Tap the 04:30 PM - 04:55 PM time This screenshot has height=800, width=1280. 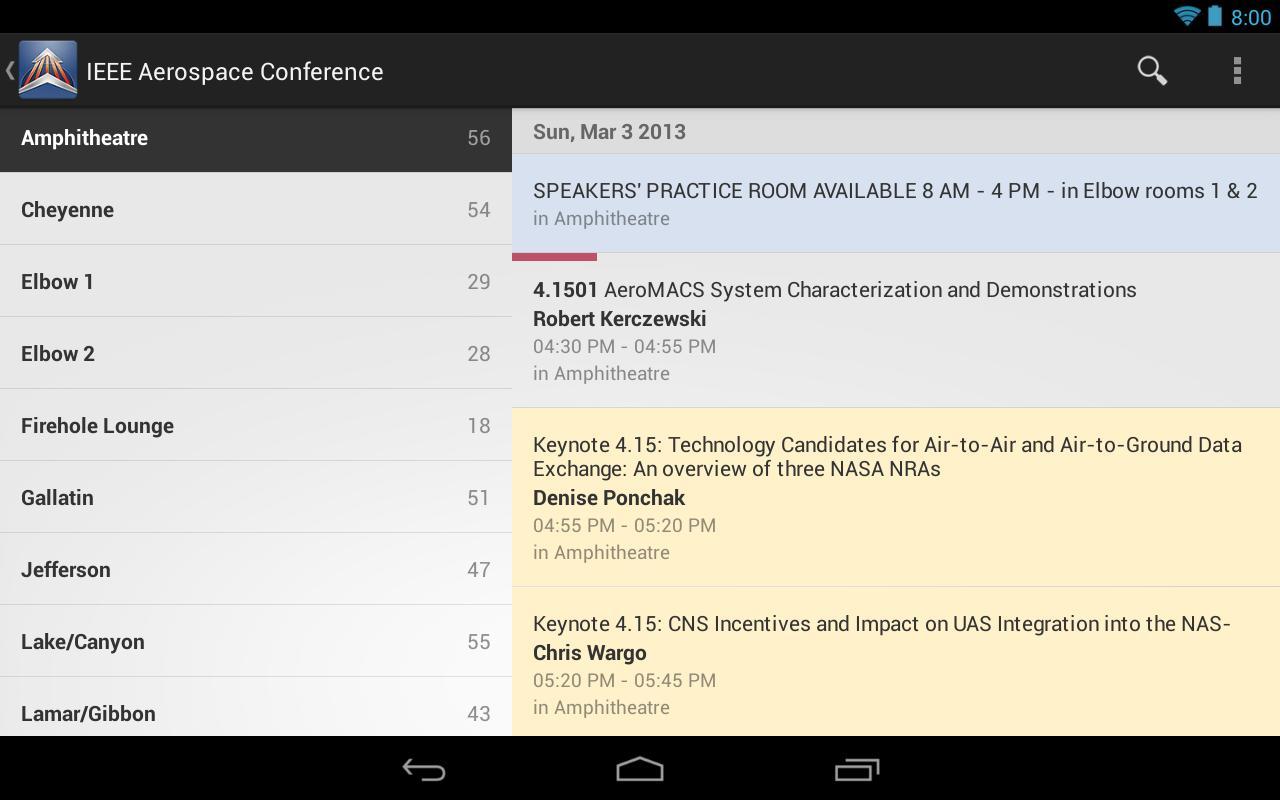pos(624,346)
